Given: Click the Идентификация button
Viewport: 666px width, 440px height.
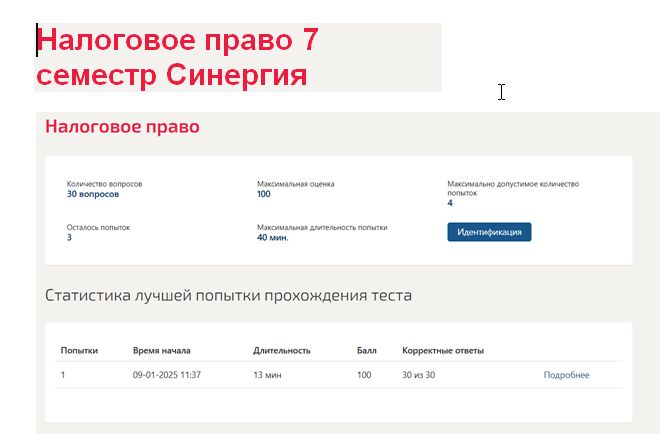Looking at the screenshot, I should pyautogui.click(x=489, y=232).
